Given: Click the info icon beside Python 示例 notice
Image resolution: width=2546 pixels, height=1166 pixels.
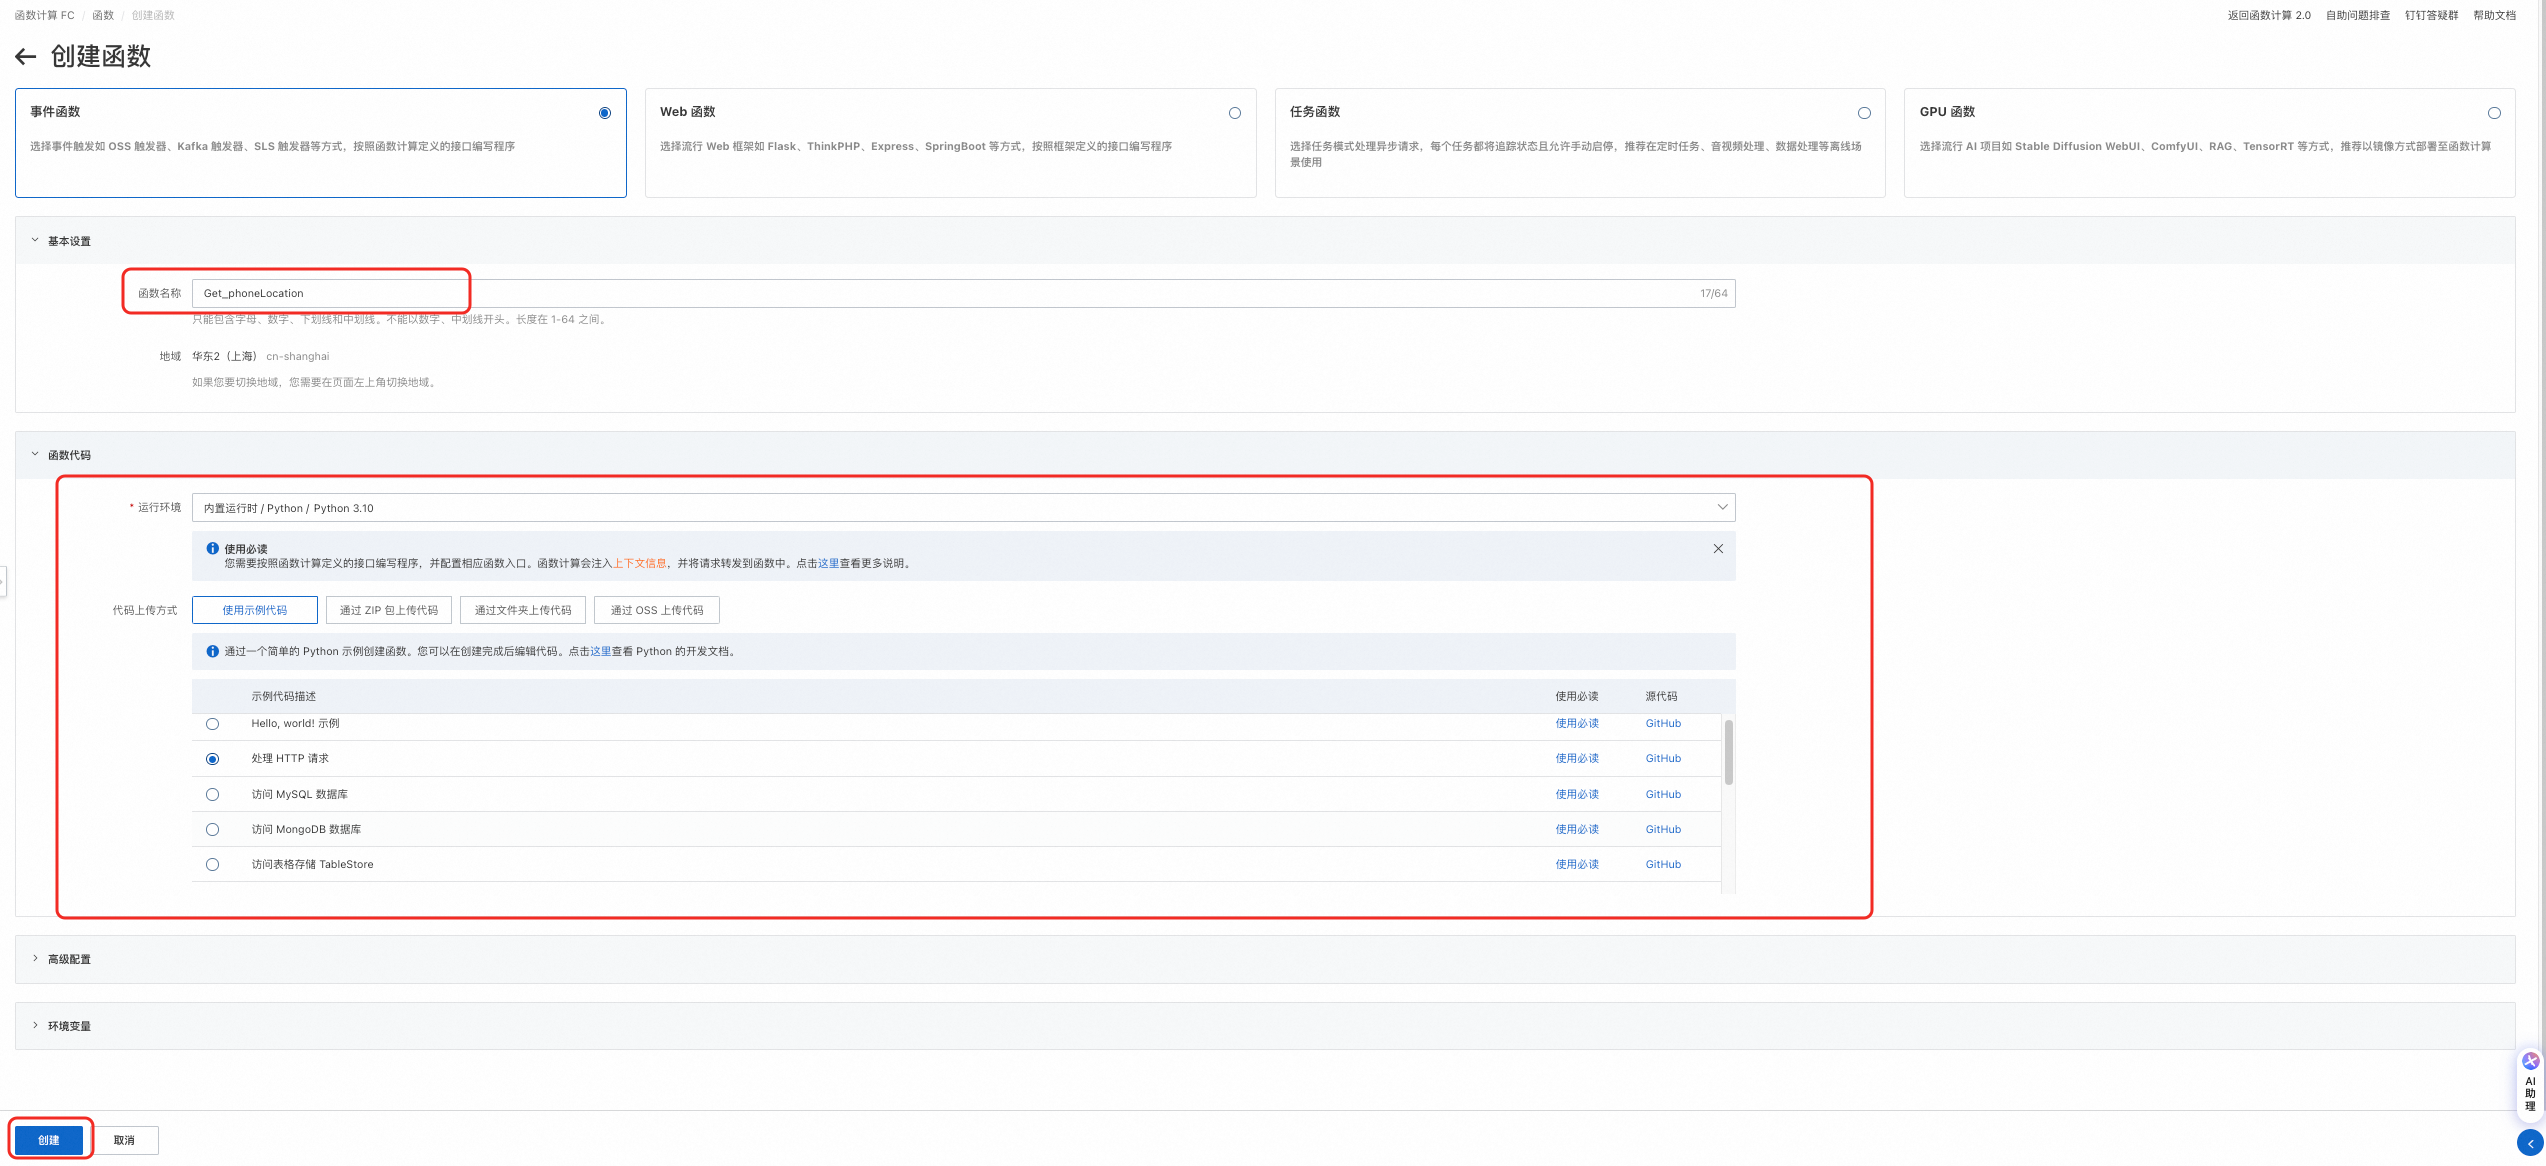Looking at the screenshot, I should point(212,652).
